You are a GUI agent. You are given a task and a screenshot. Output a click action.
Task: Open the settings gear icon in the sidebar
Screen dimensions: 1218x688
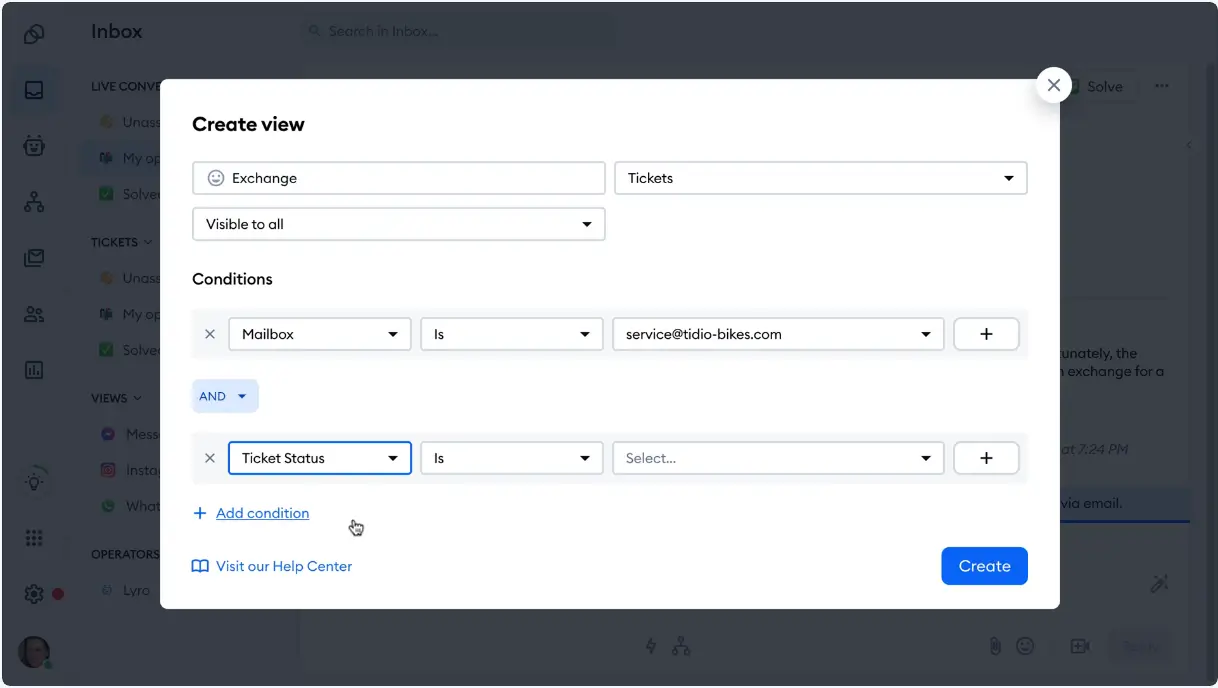(34, 594)
